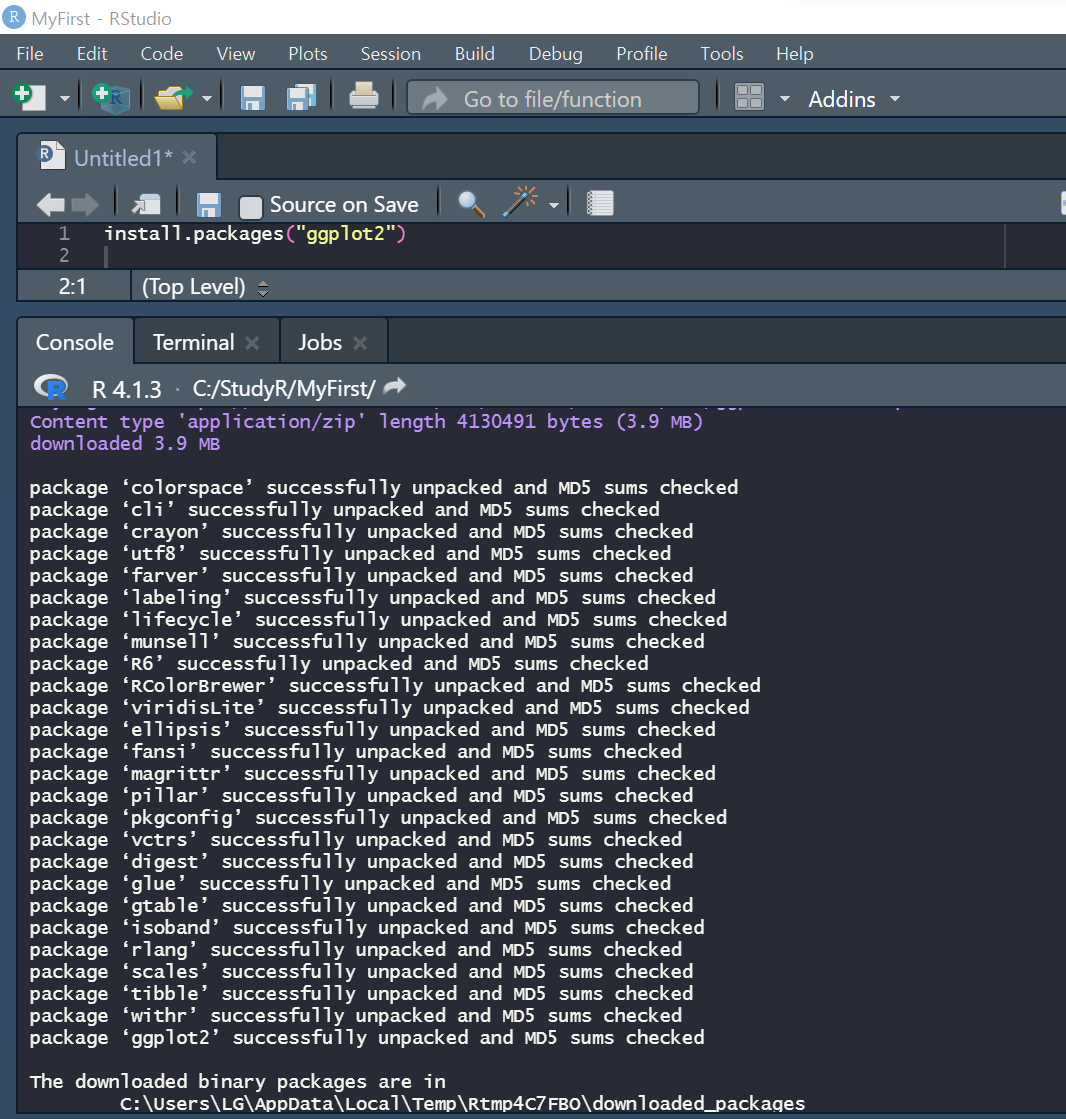Open the Debug menu
The width and height of the screenshot is (1066, 1119).
[556, 54]
